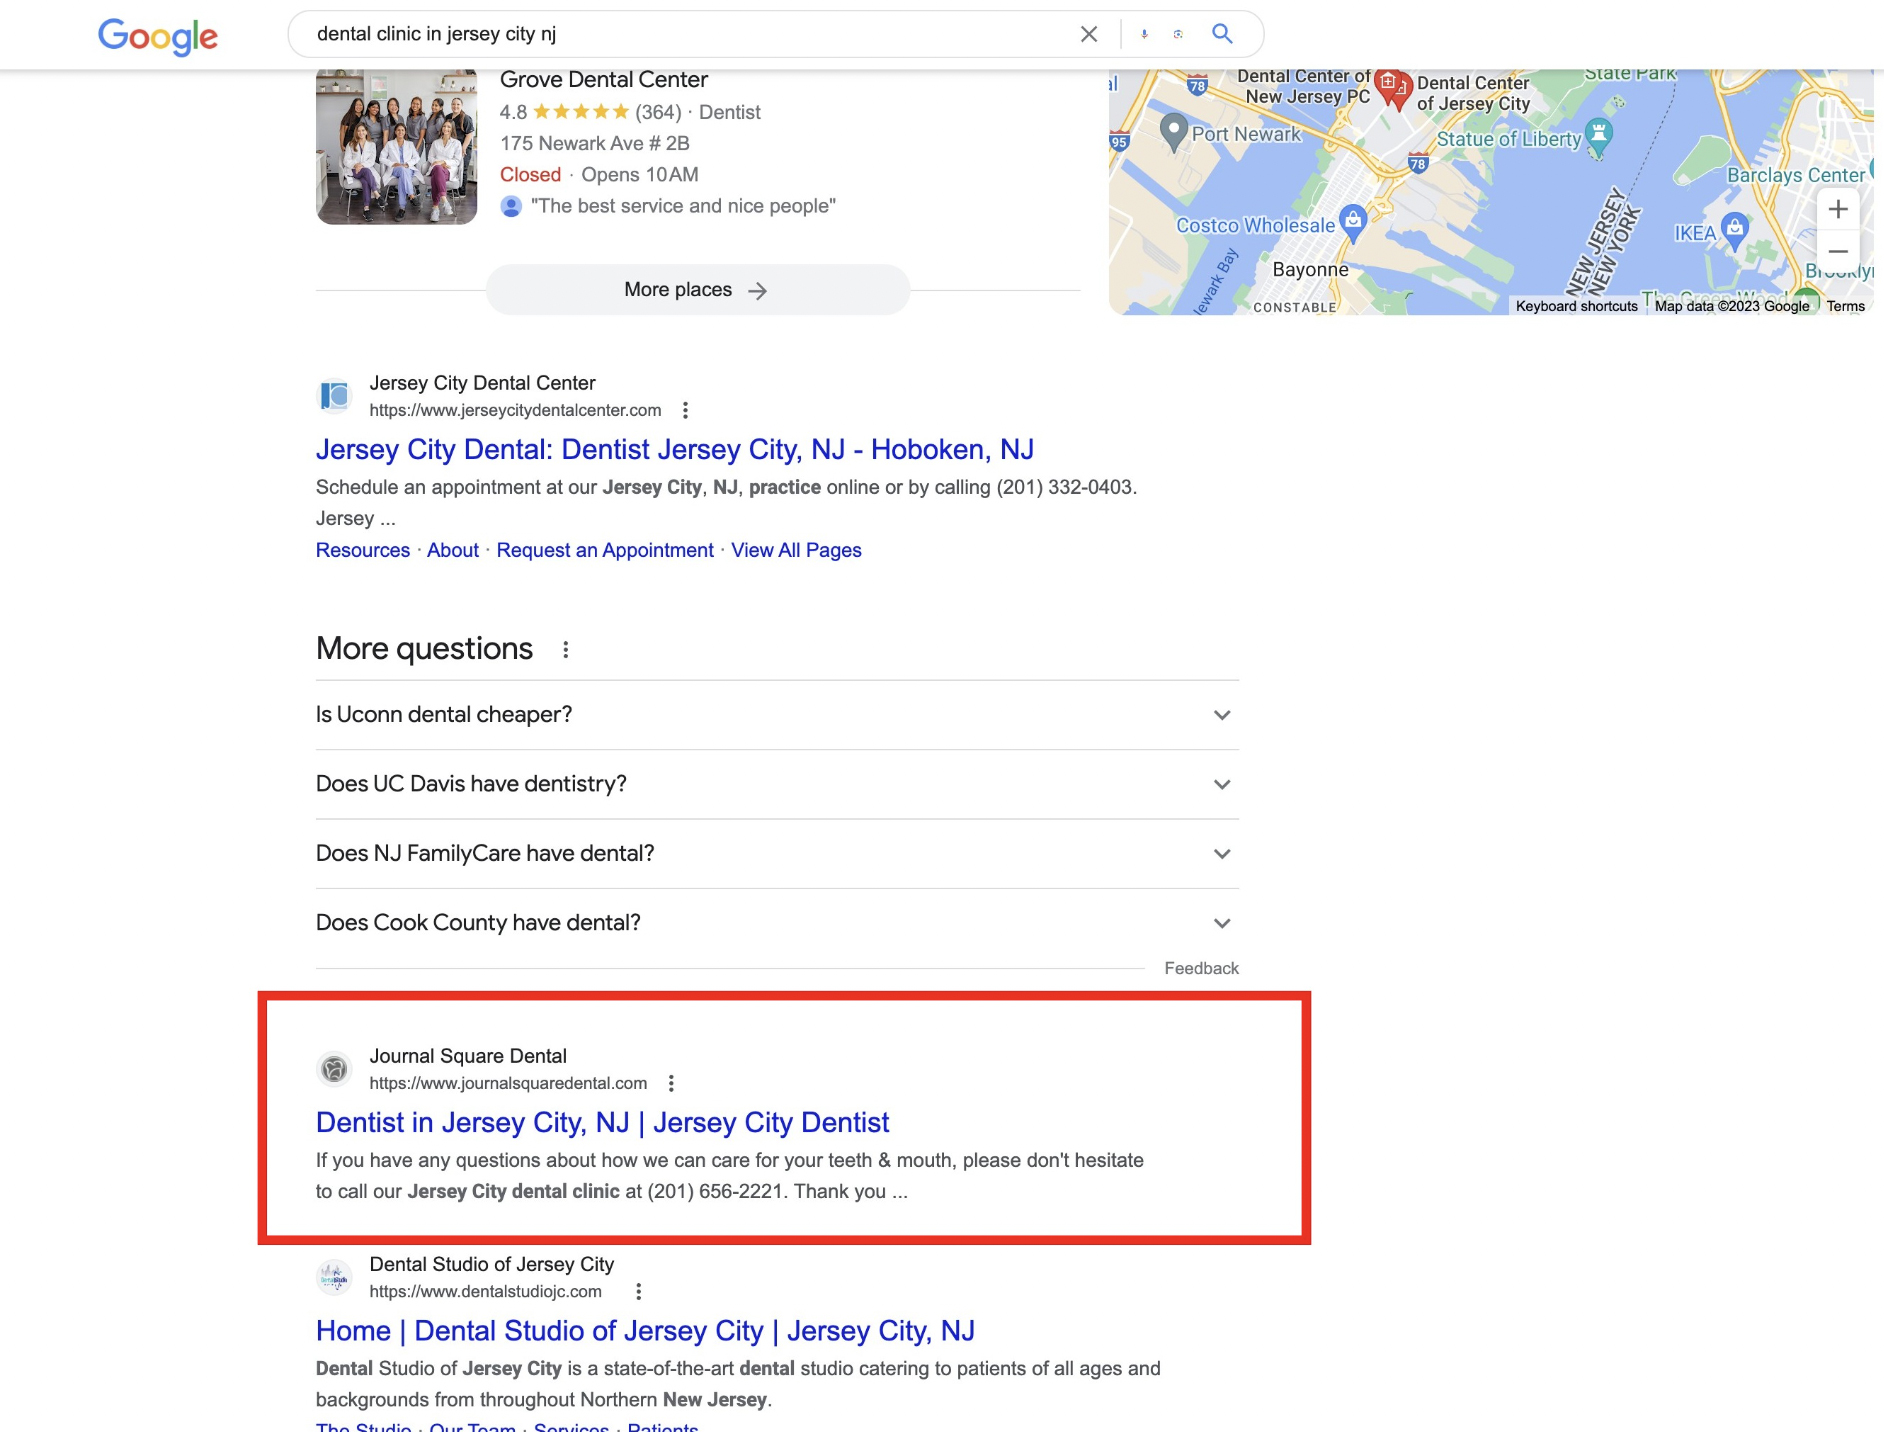
Task: Click the Journal Square Dental favicon
Action: click(x=334, y=1069)
